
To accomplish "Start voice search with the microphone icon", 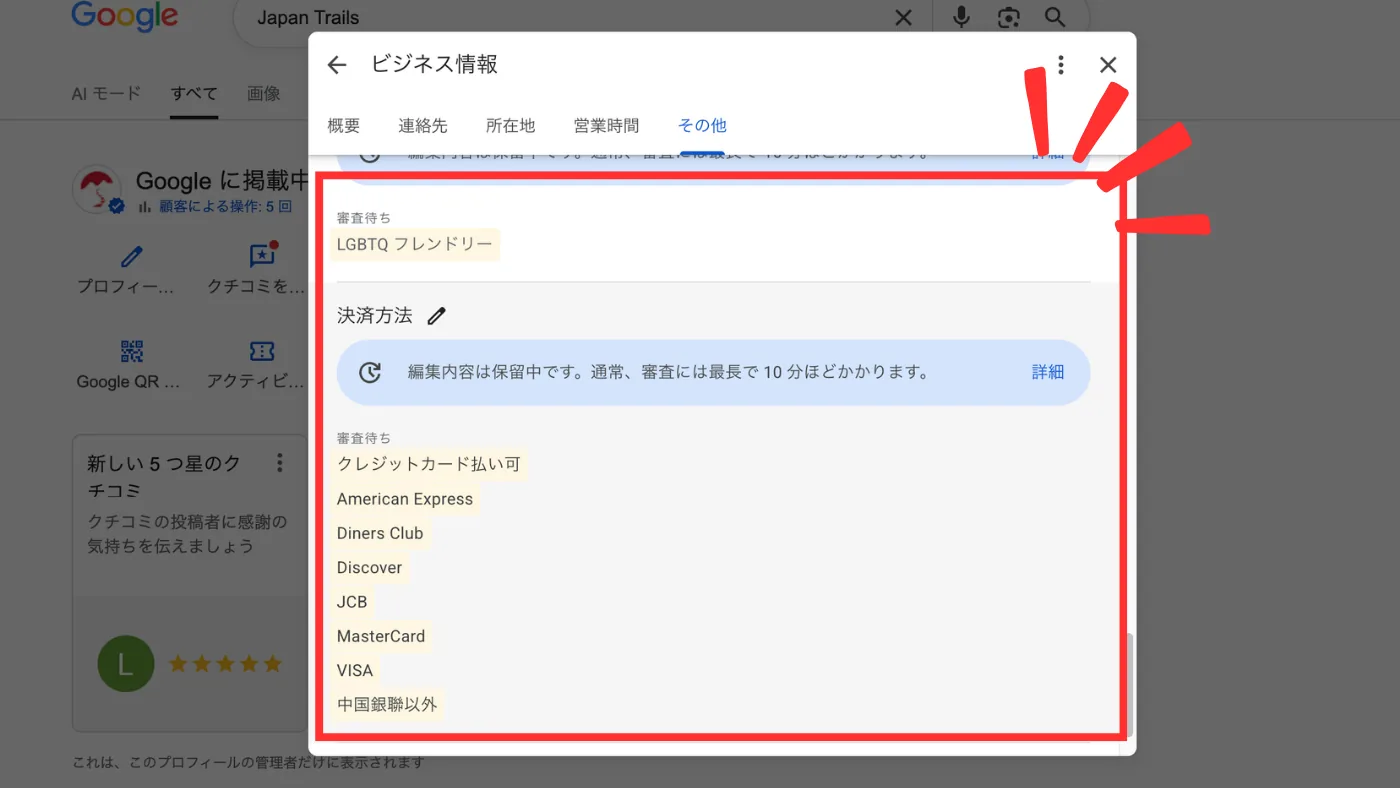I will (x=961, y=17).
